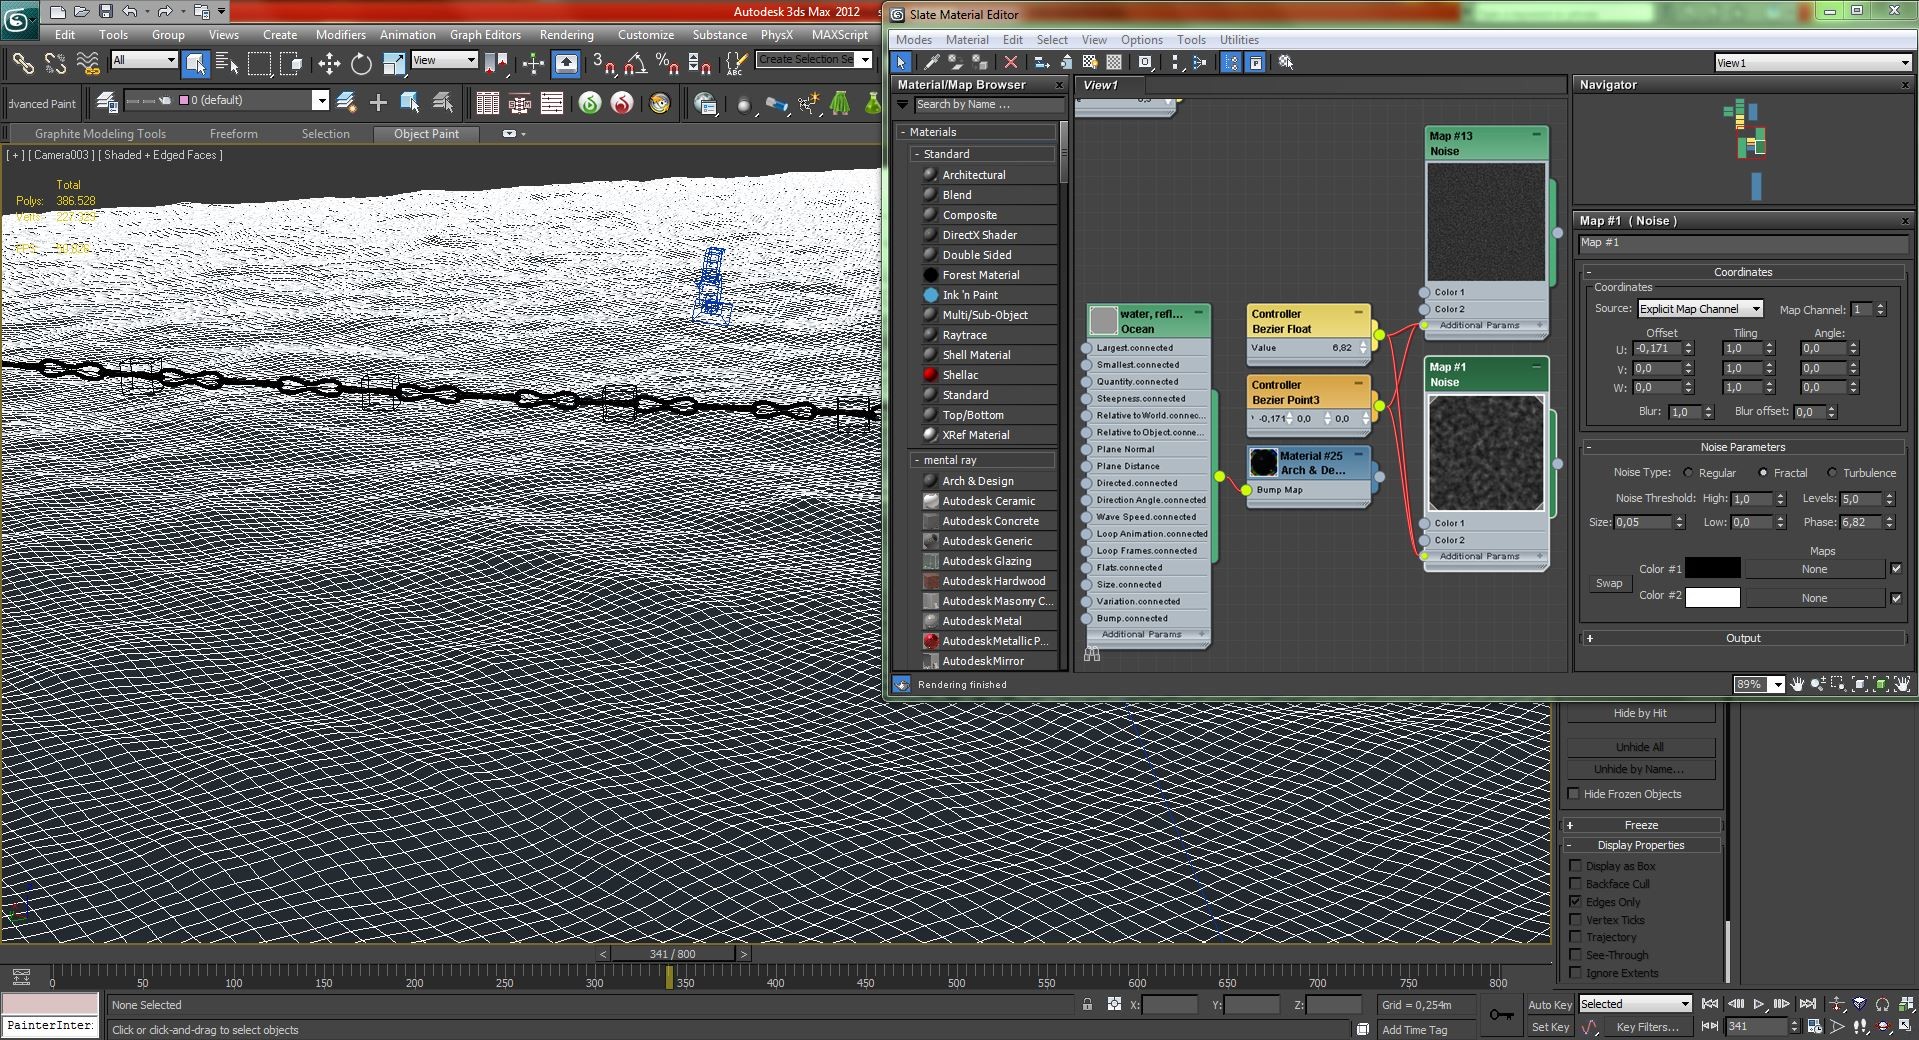Switch to Graphite Modeling Tools tab
Screen dimensions: 1919x1040
[100, 134]
